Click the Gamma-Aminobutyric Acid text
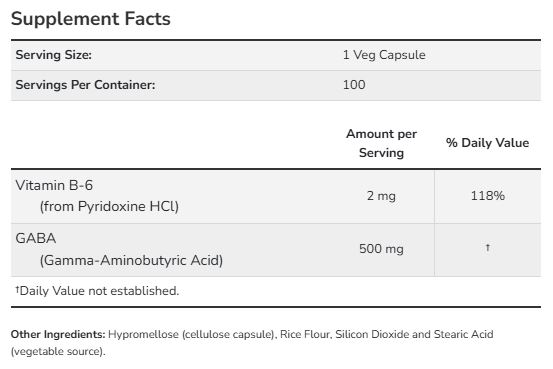Viewport: 553px width, 369px height. 131,260
